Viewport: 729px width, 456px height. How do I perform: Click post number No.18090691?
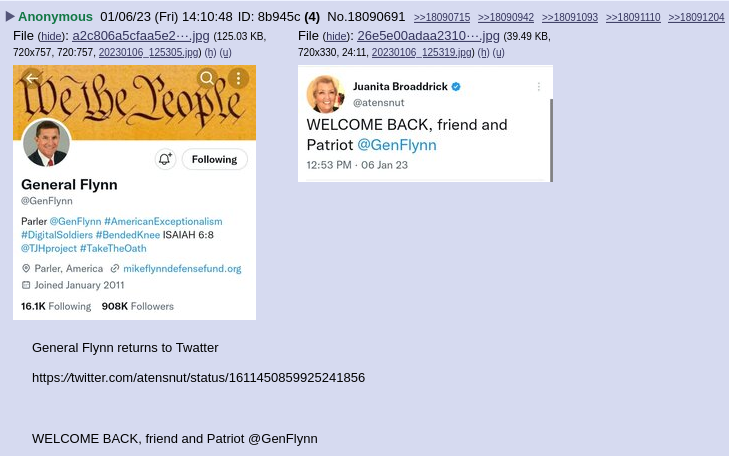366,17
